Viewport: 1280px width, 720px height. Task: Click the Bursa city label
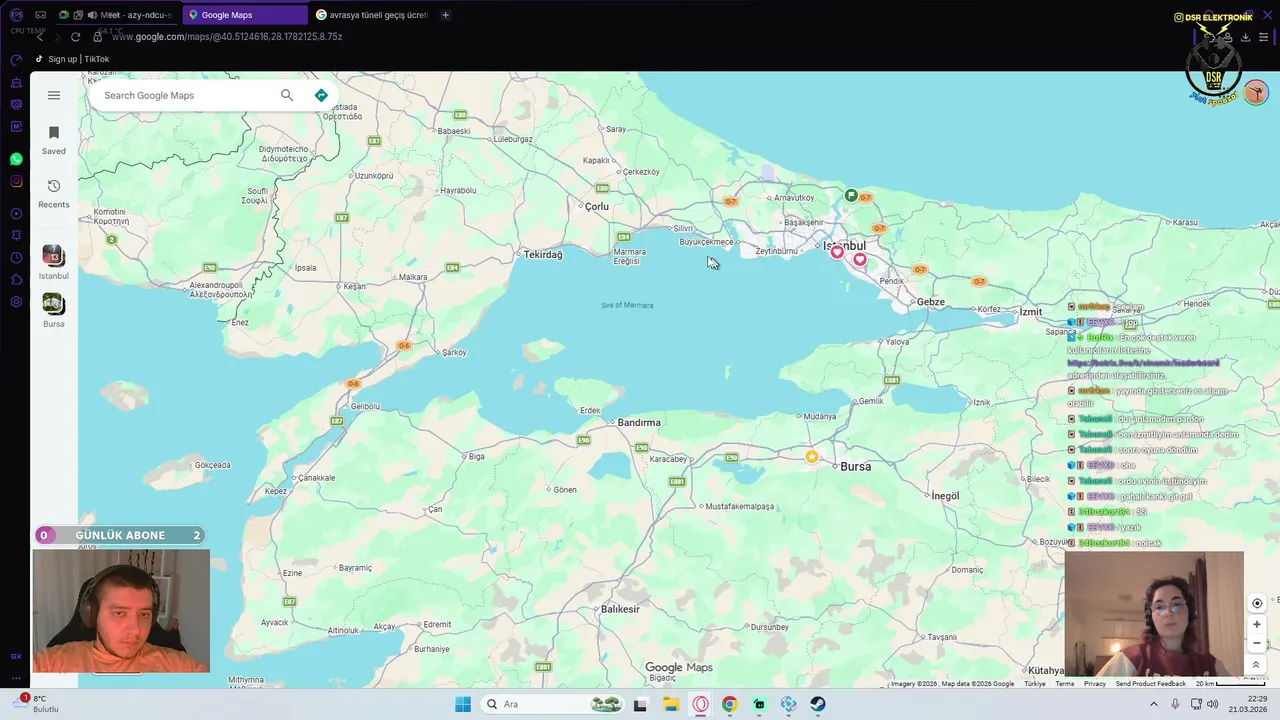(856, 467)
